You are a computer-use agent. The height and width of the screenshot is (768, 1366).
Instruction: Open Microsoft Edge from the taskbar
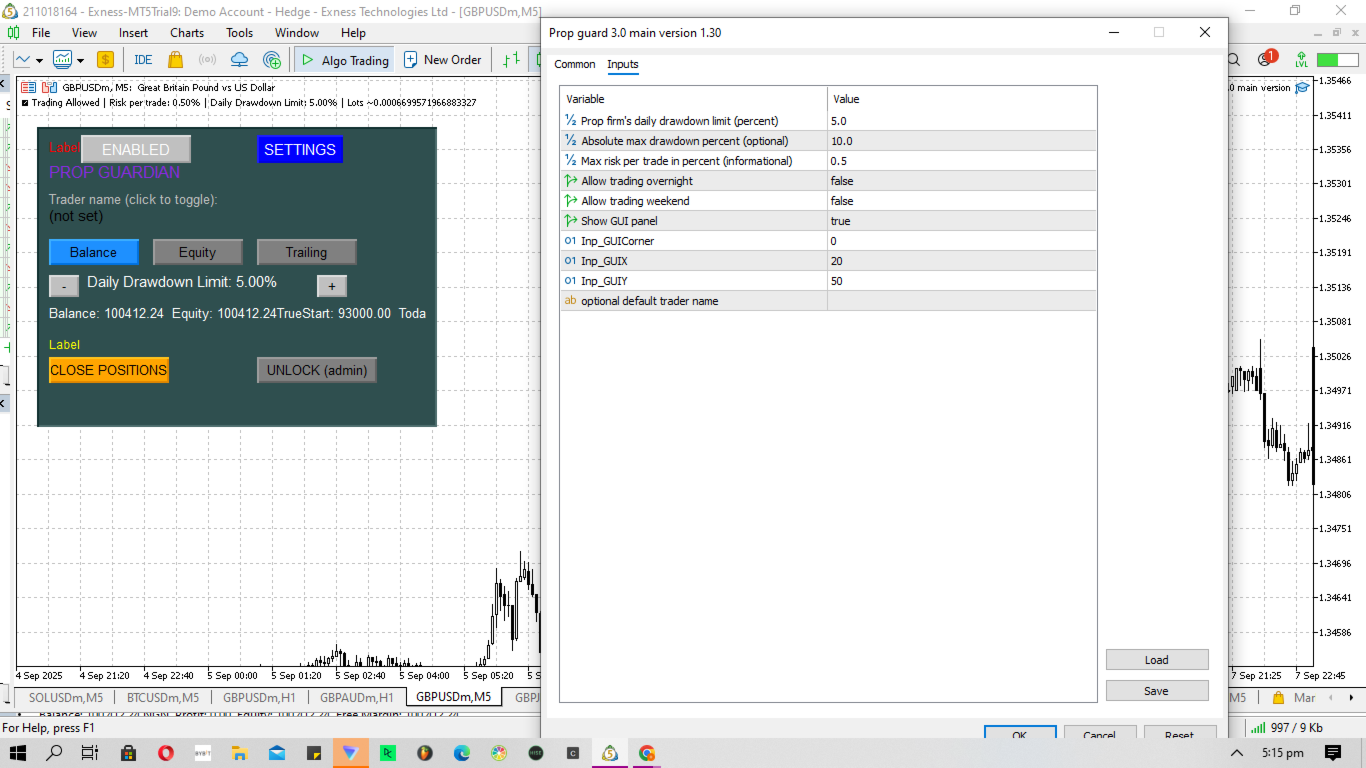point(461,753)
